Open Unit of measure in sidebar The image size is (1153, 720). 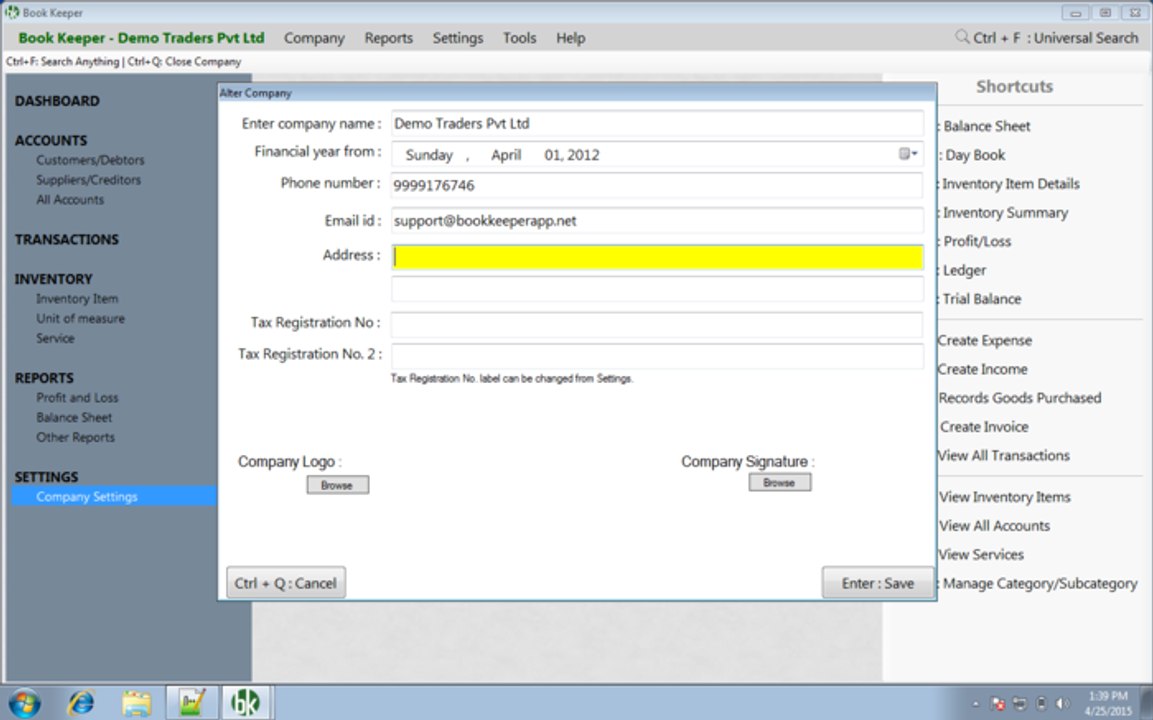[x=80, y=318]
